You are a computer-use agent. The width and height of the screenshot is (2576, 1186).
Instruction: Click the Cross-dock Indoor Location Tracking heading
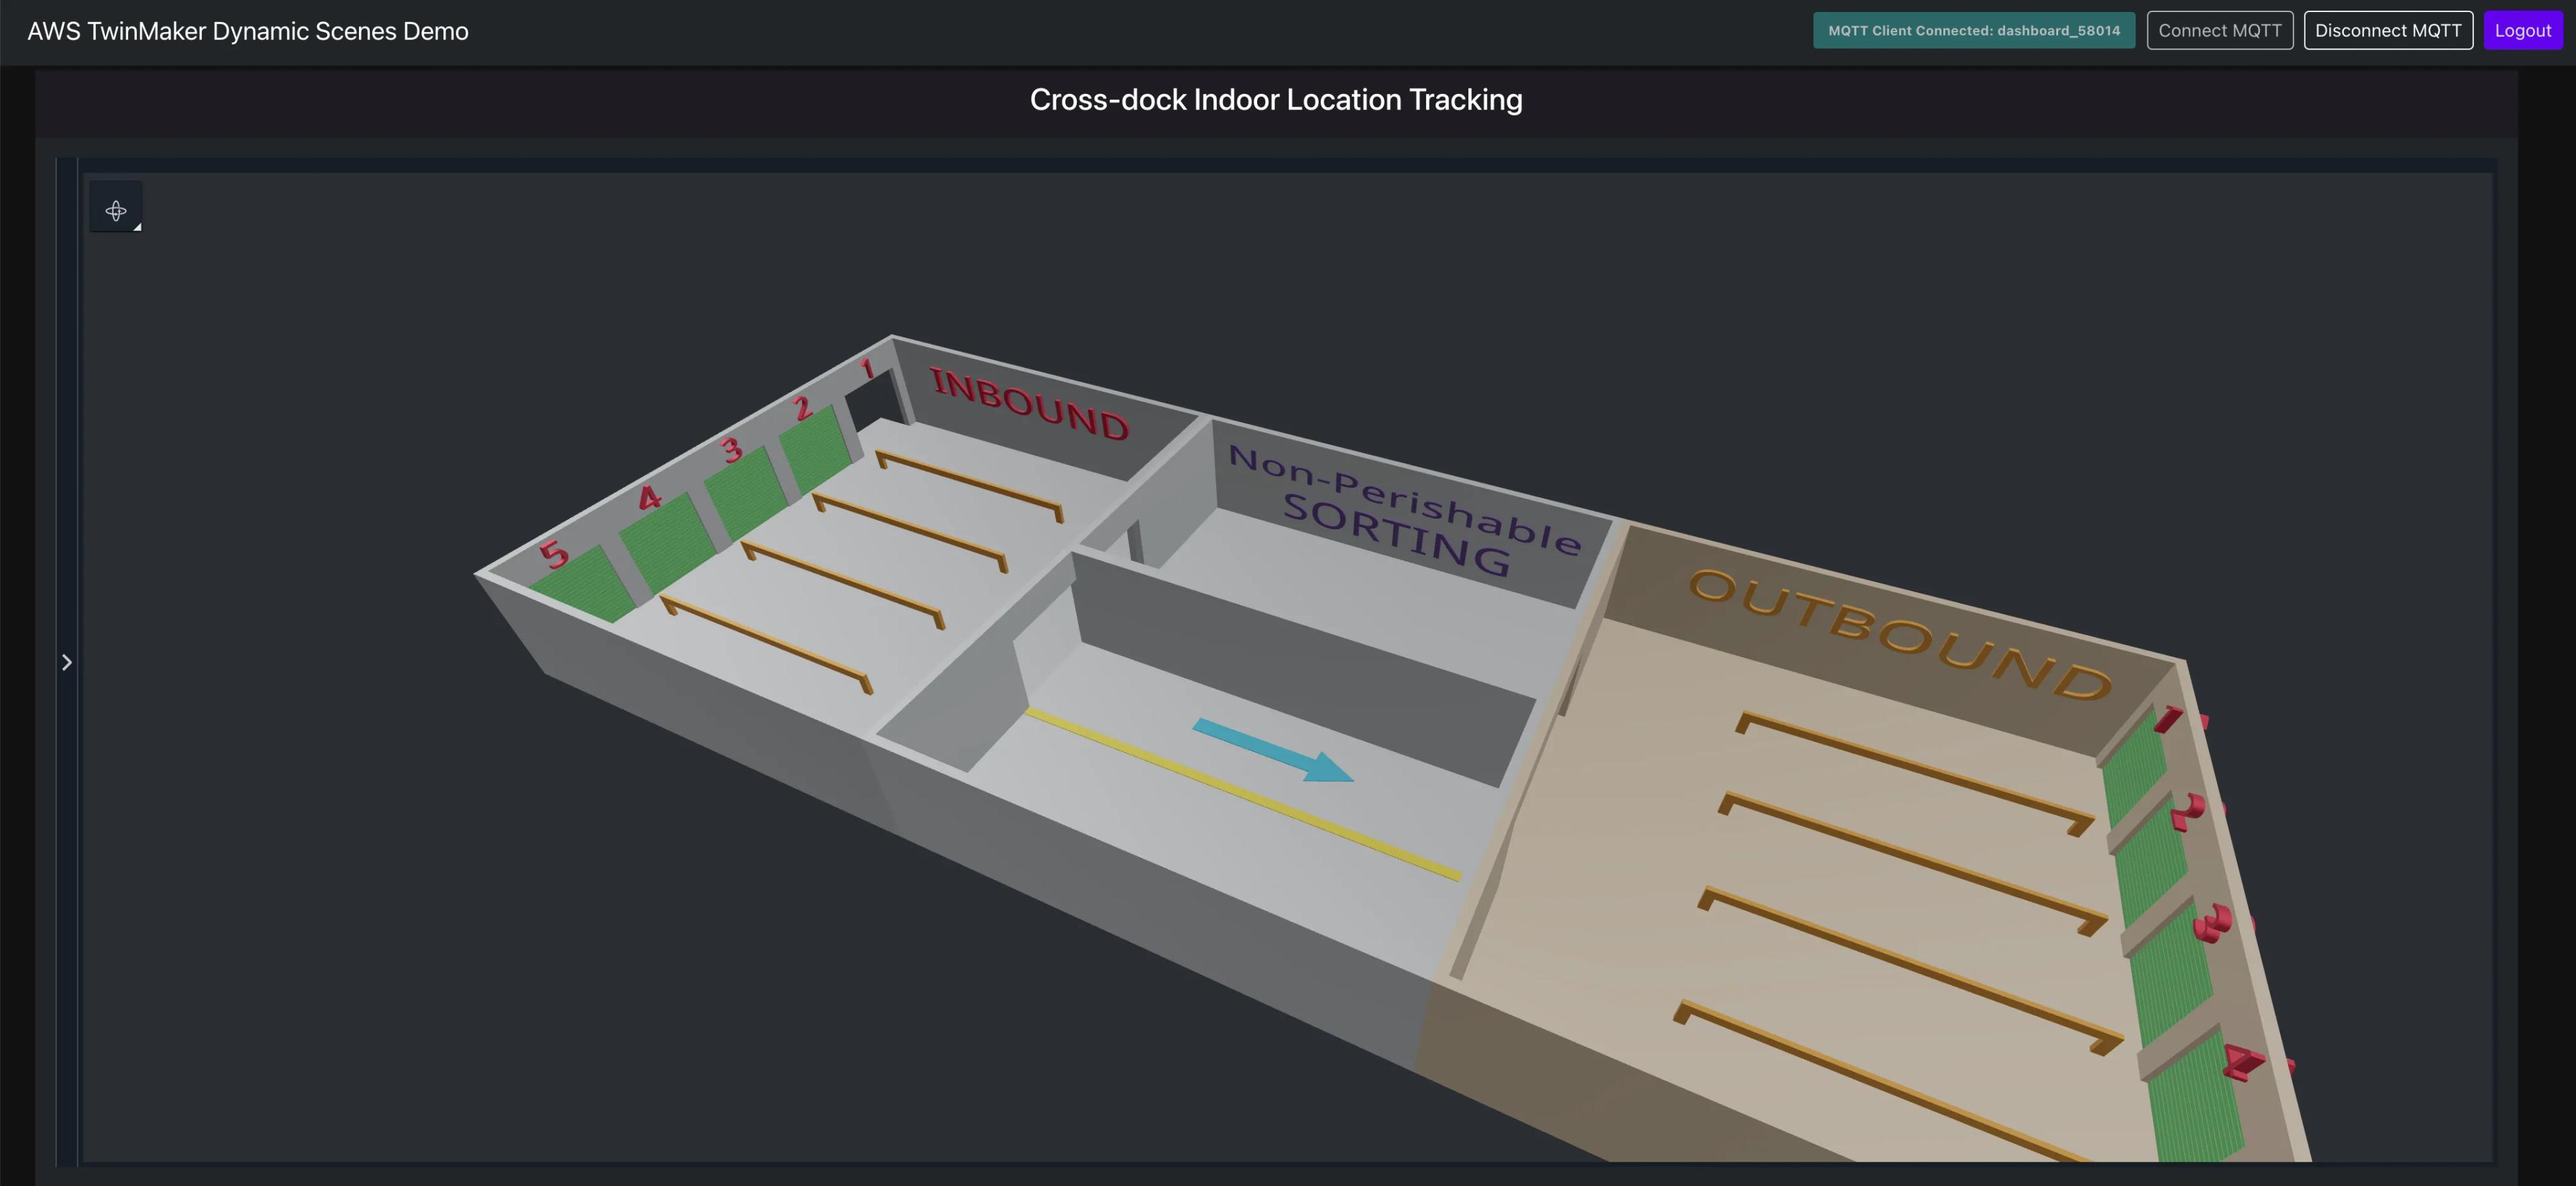tap(1276, 99)
